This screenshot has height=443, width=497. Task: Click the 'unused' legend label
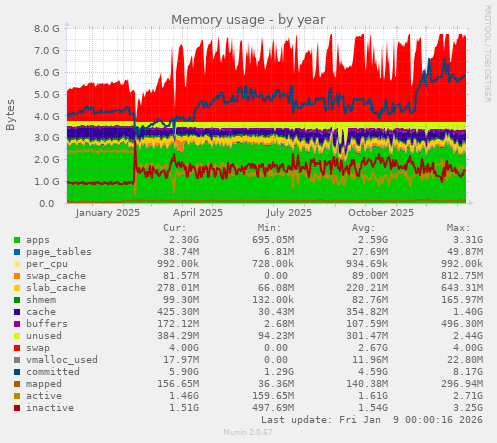[44, 336]
